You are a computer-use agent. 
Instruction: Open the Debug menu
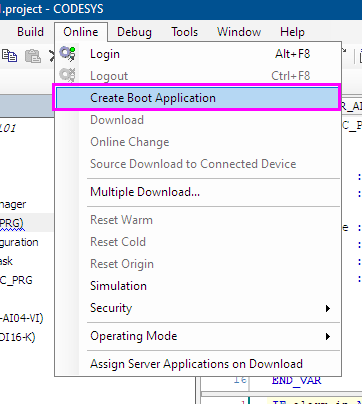134,32
